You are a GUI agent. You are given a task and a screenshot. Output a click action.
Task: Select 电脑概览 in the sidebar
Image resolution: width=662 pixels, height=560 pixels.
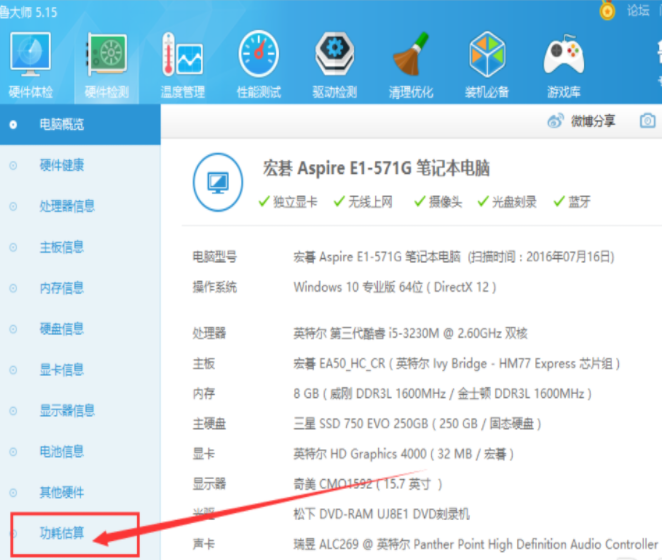[61, 125]
